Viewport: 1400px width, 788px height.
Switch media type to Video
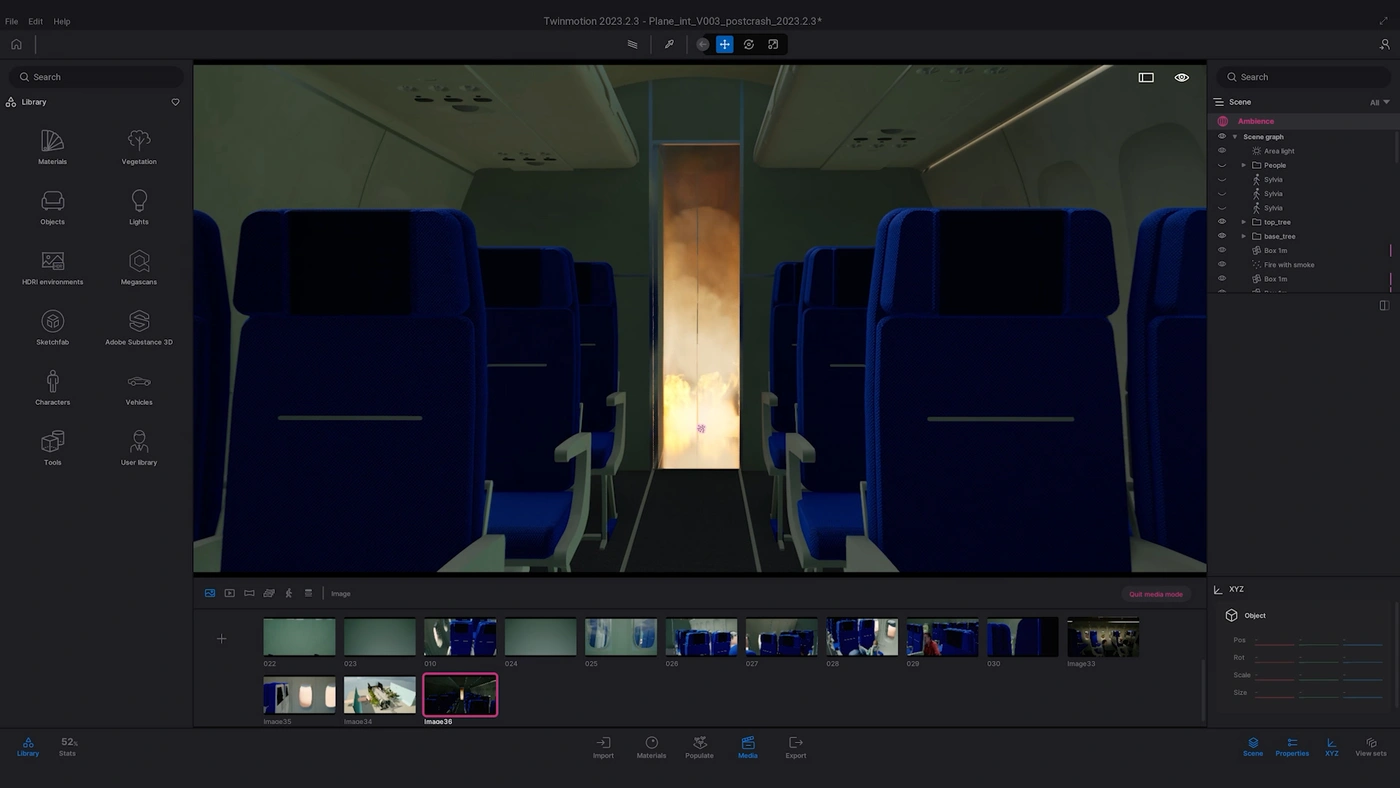[229, 593]
